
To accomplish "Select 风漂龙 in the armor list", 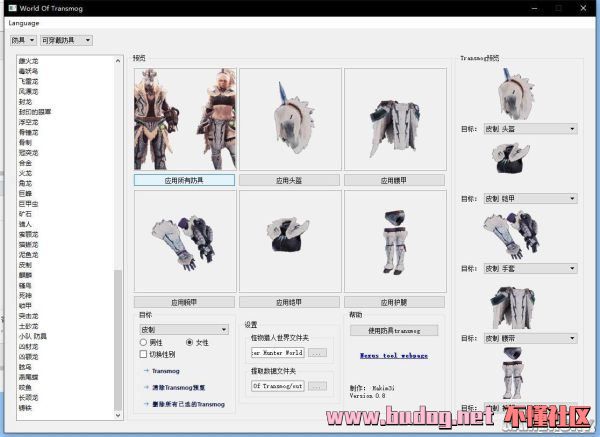I will [x=29, y=91].
